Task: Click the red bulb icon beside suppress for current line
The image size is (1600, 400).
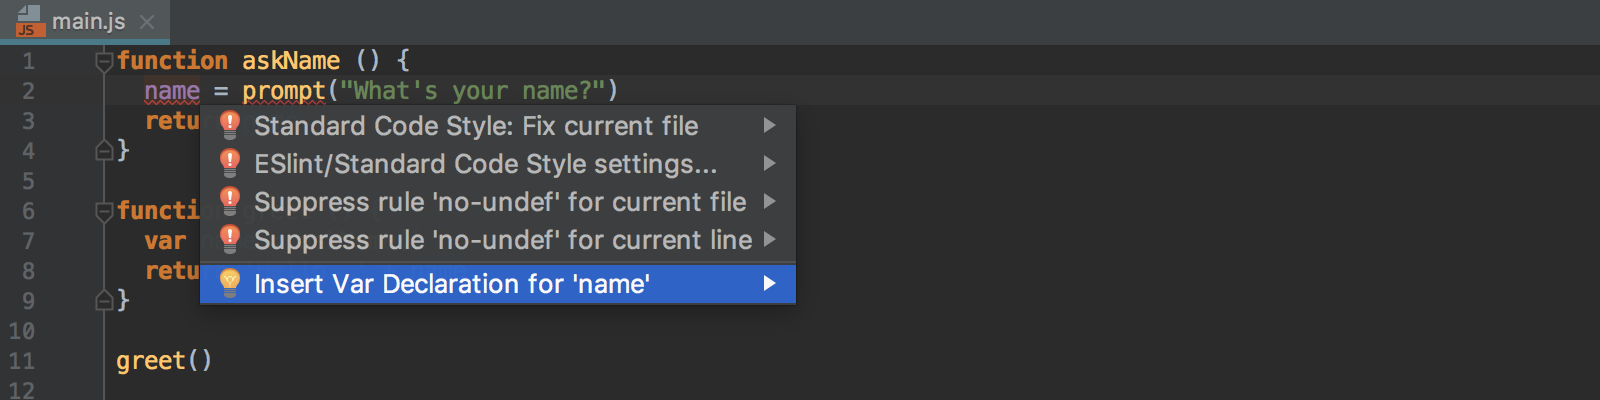Action: pos(230,239)
